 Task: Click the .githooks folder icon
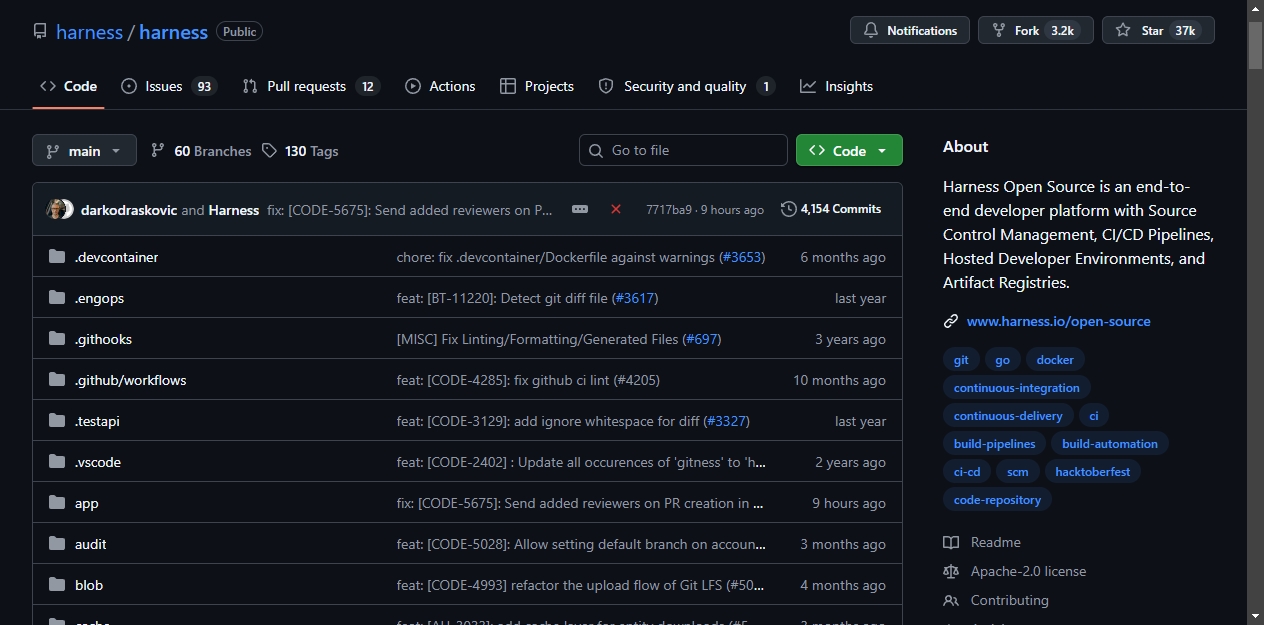pos(57,339)
